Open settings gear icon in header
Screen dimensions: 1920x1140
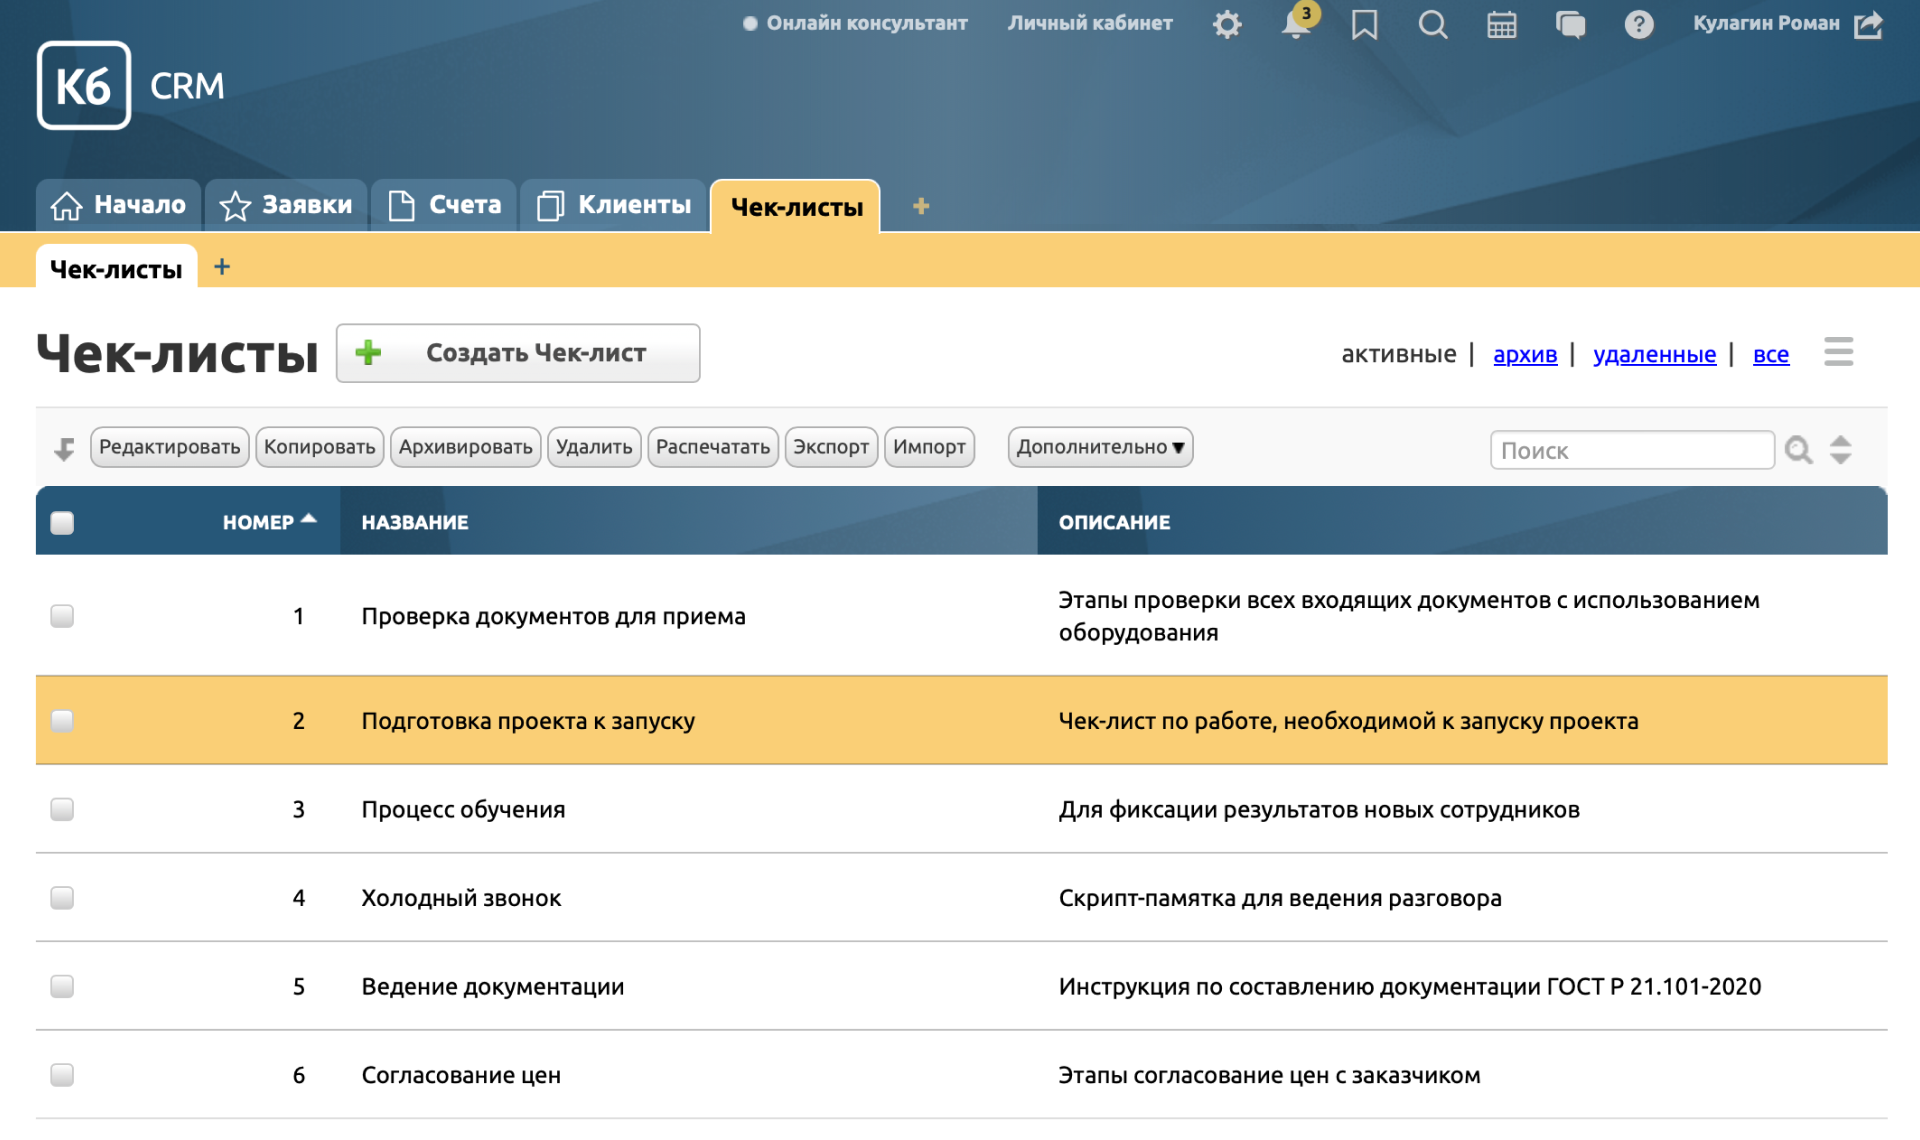click(1227, 24)
